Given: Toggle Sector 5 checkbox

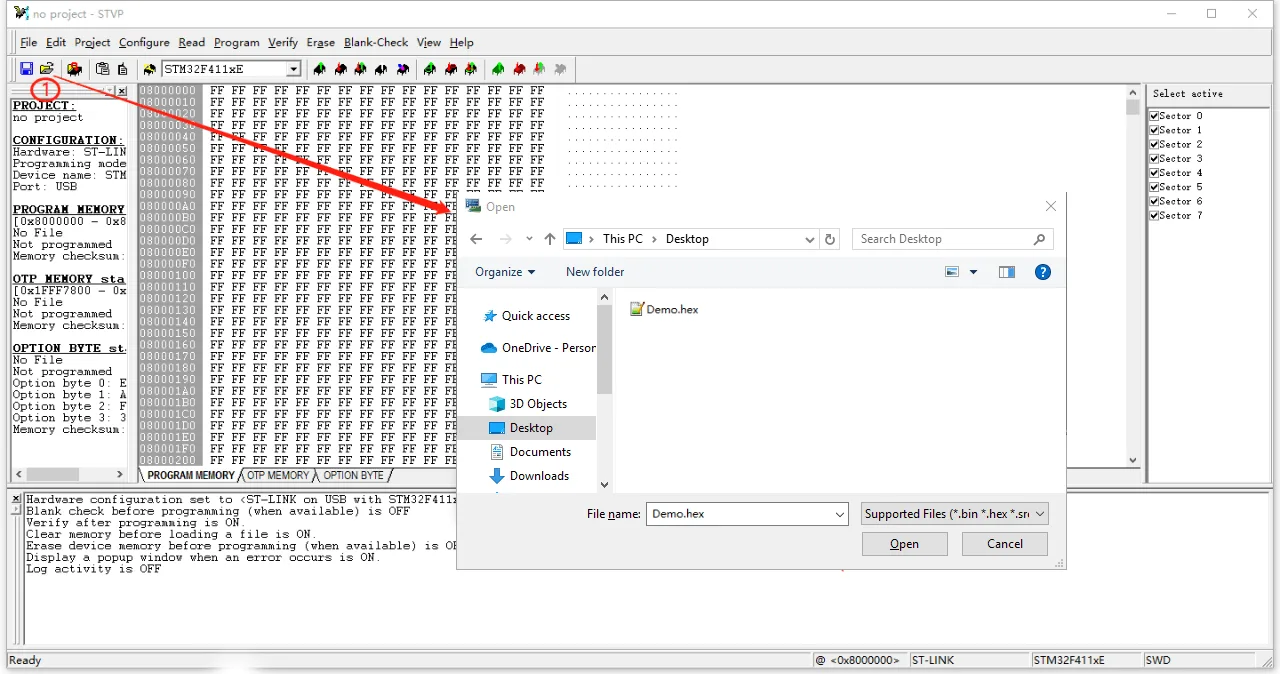Looking at the screenshot, I should tap(1155, 187).
